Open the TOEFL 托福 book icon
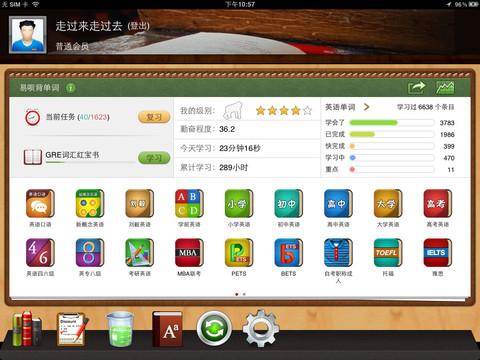The image size is (480, 360). [x=388, y=252]
